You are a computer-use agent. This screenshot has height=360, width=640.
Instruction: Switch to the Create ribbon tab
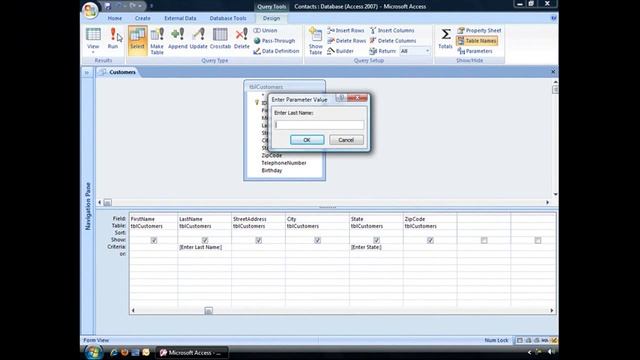click(x=142, y=18)
